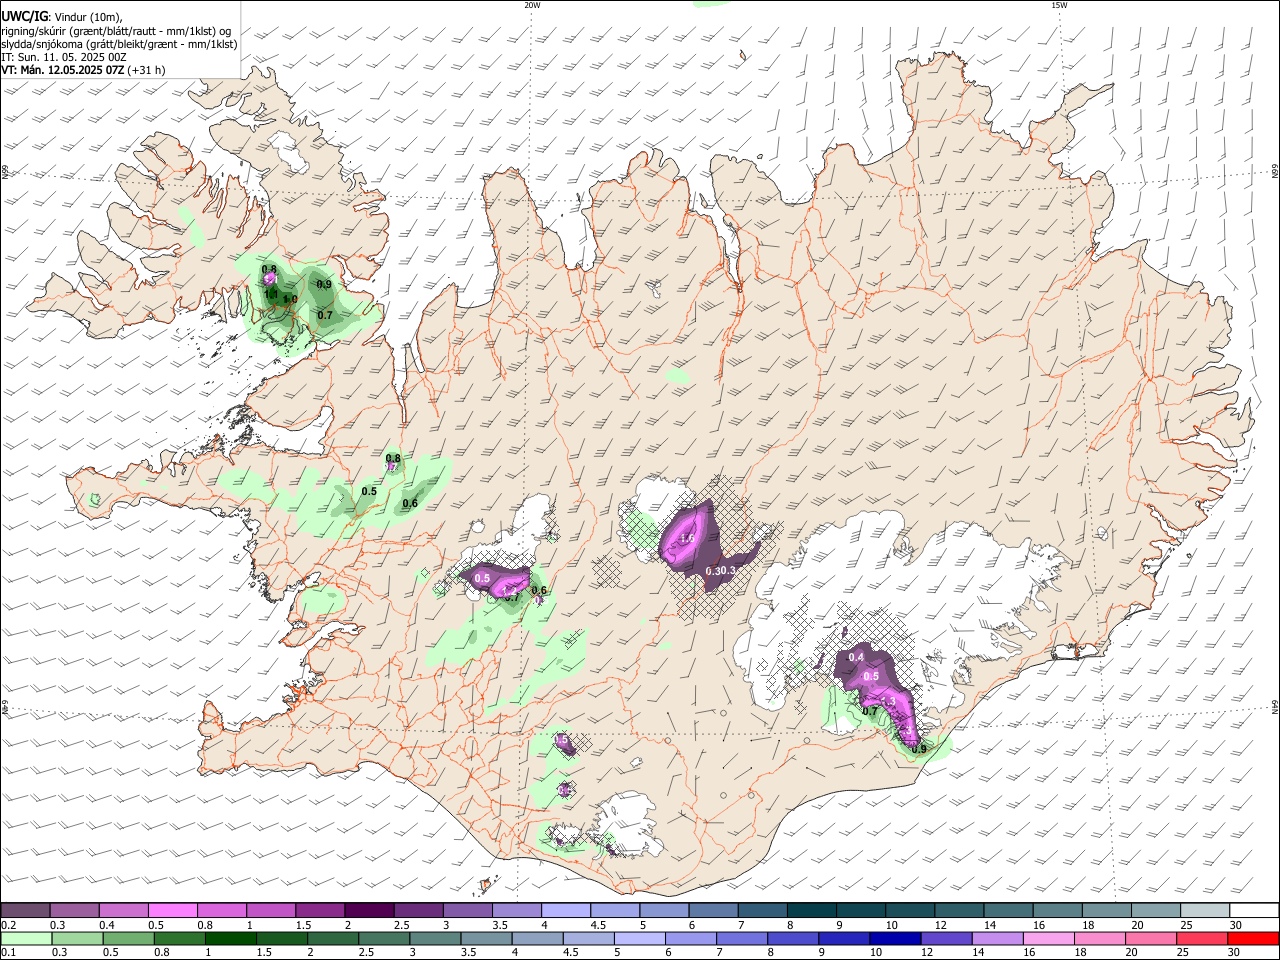
Task: Click the 0.1 label on the lower scale
Action: pyautogui.click(x=8, y=952)
